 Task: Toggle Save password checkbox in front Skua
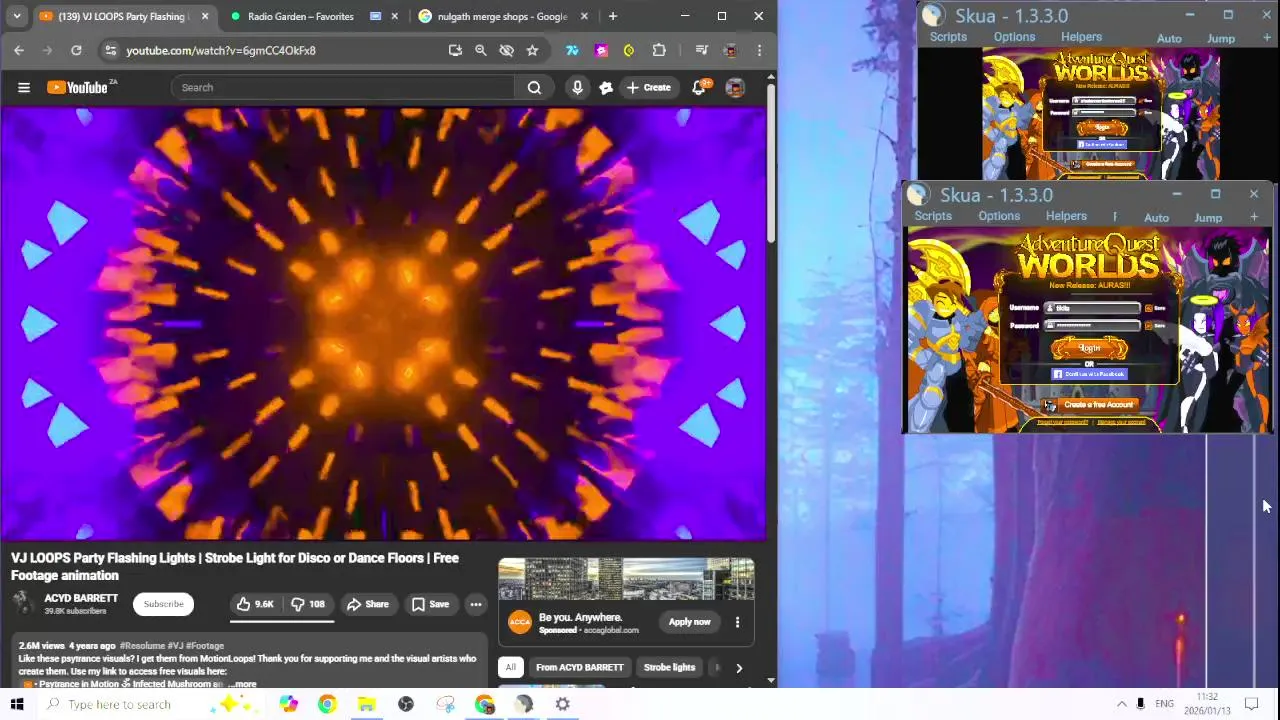pyautogui.click(x=1148, y=325)
